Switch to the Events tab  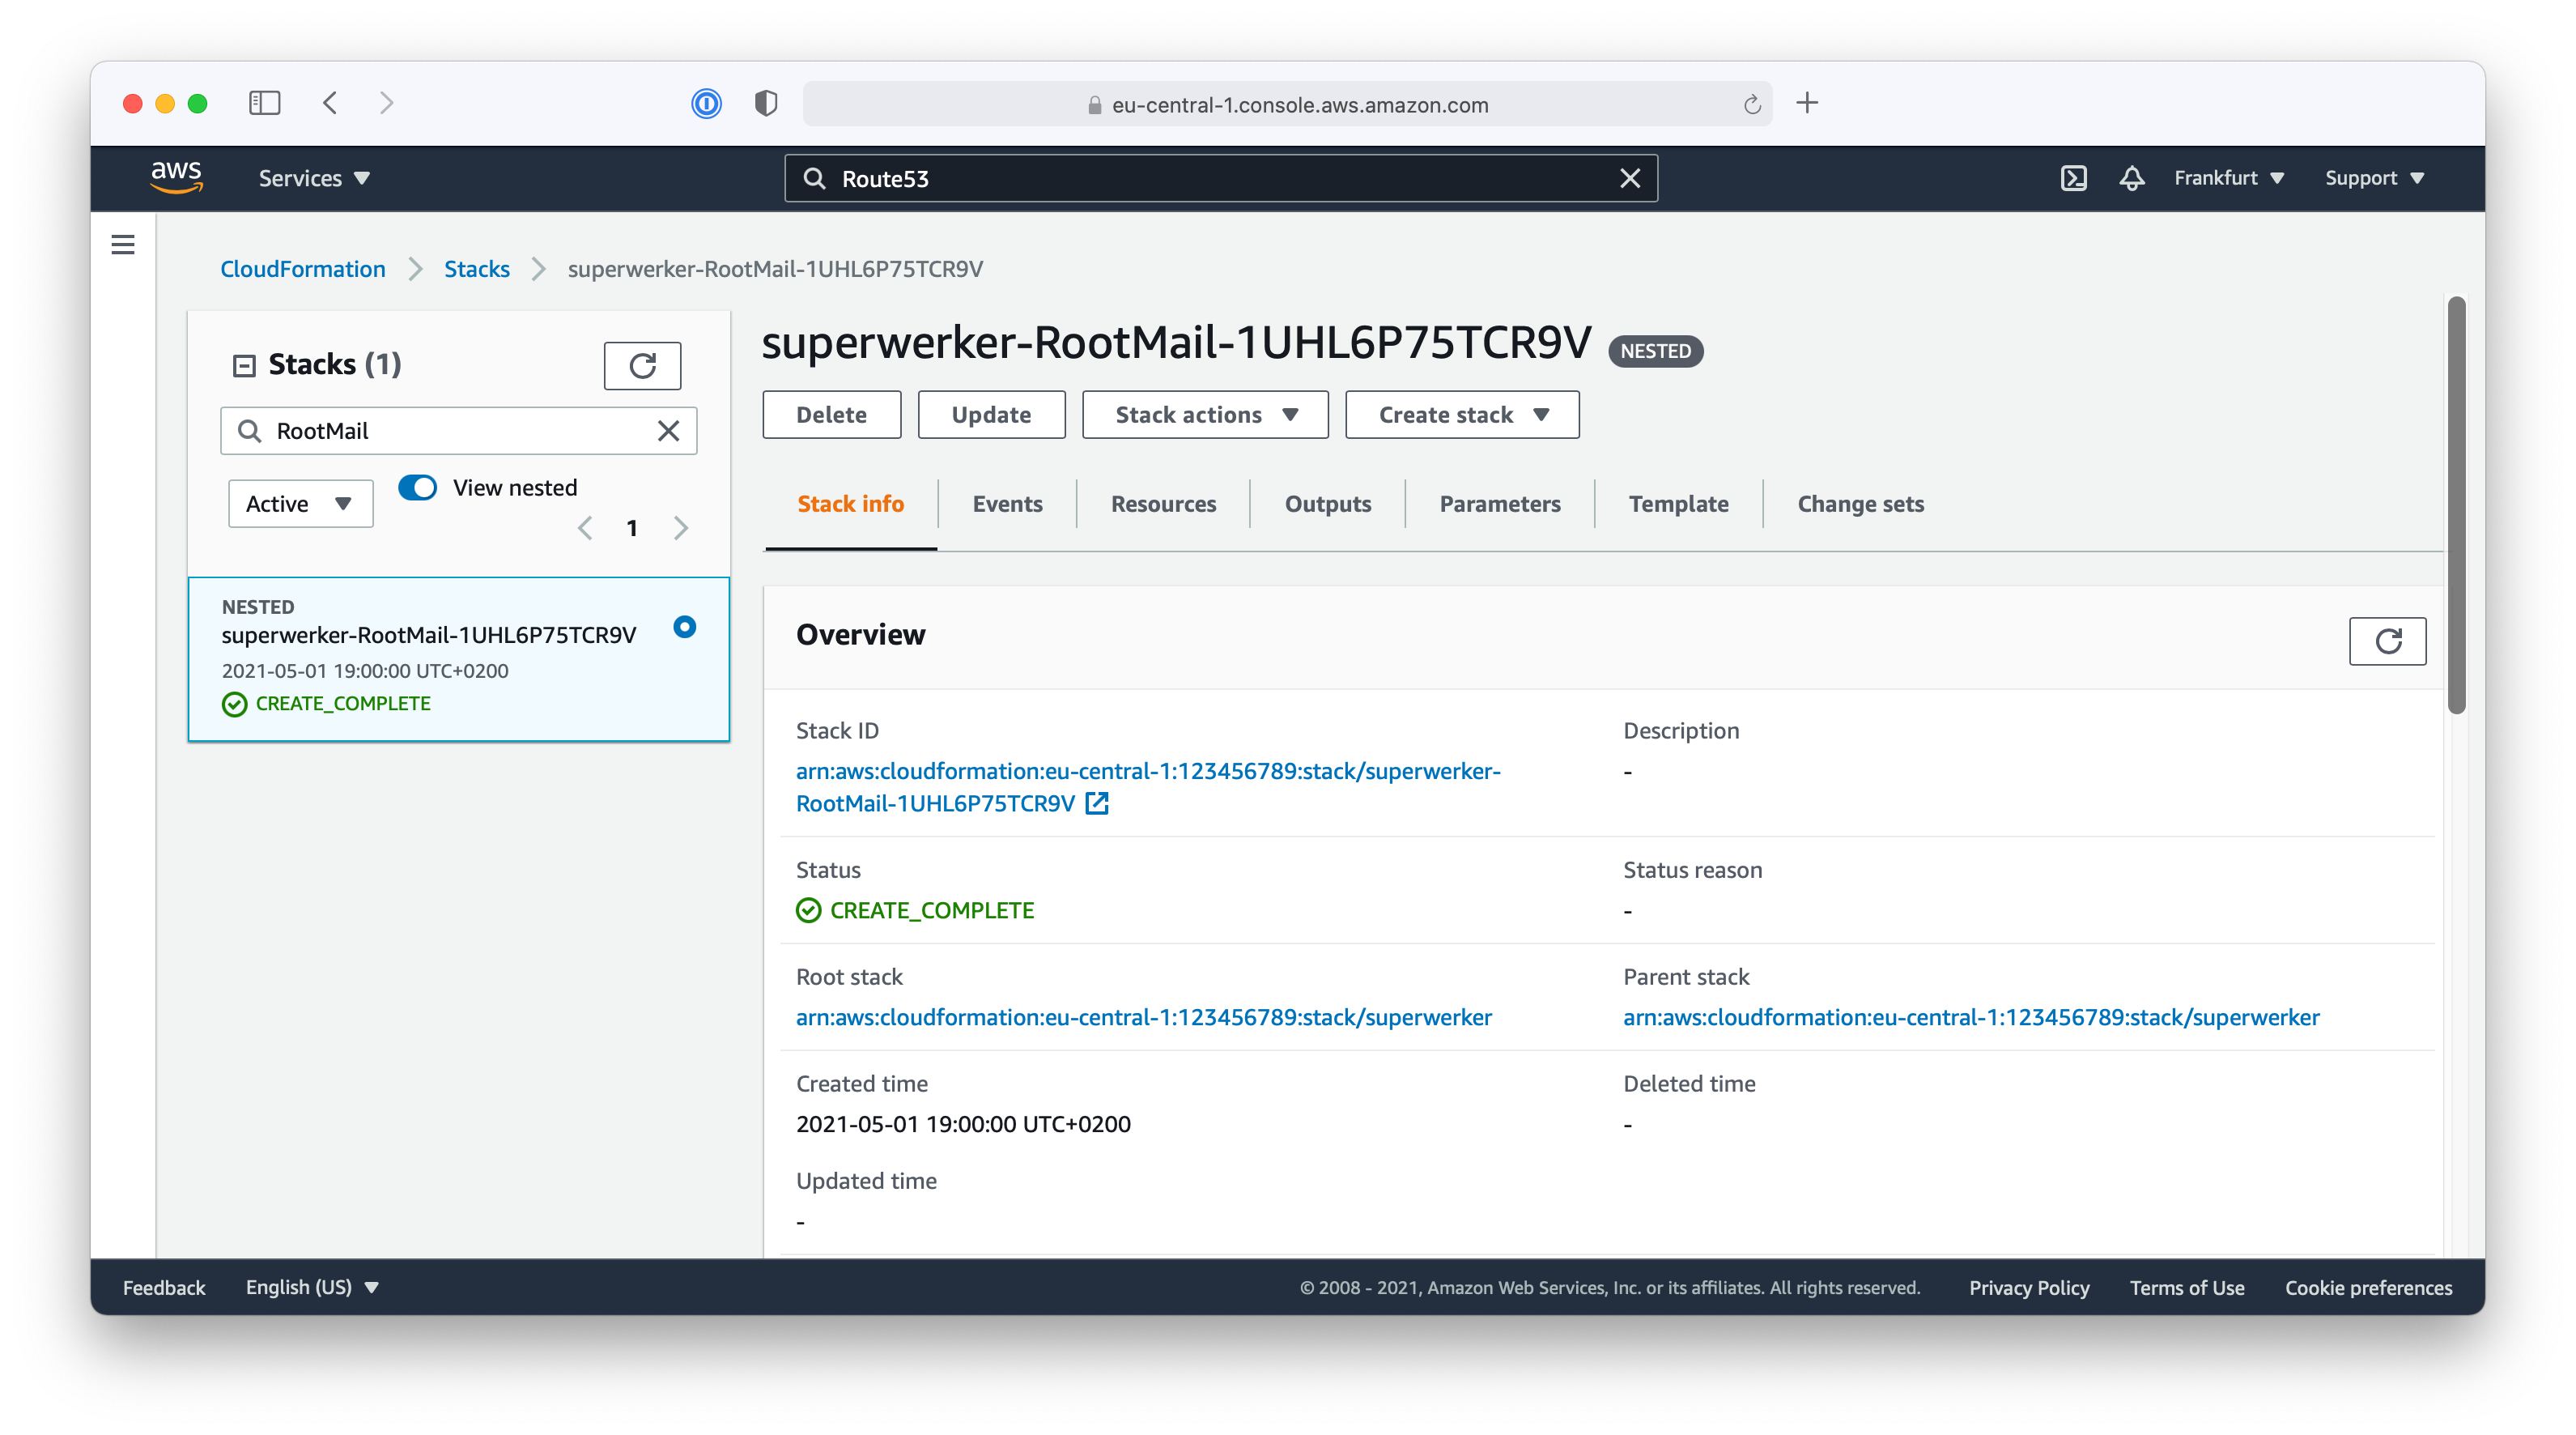click(1007, 504)
